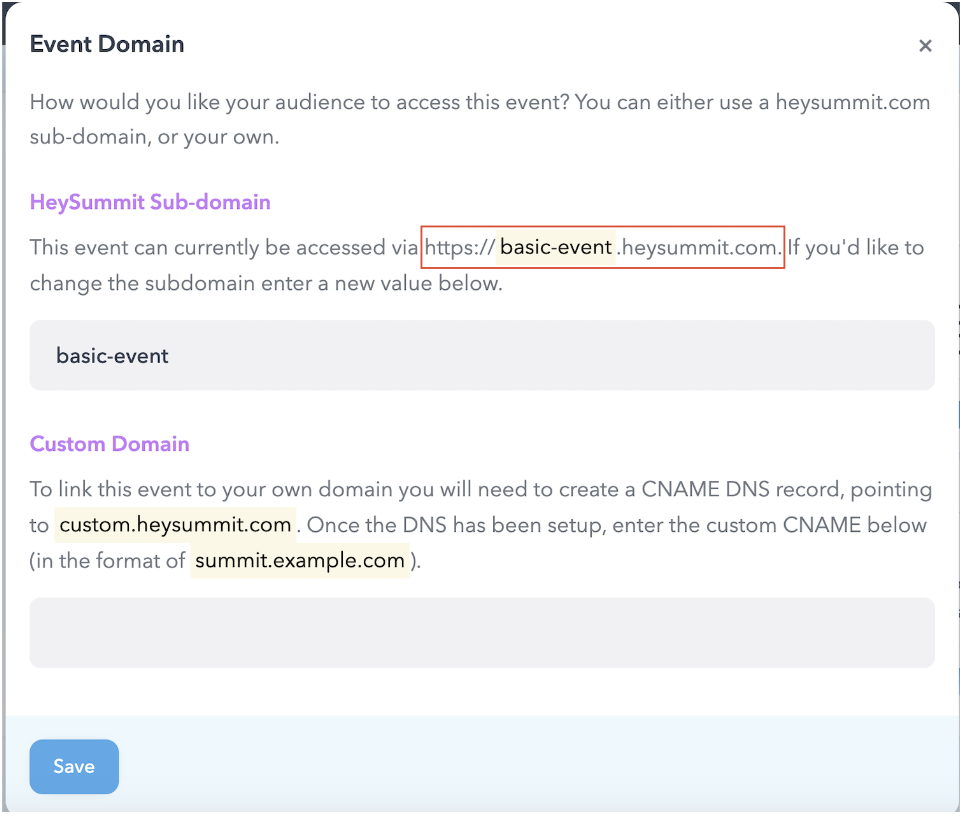Image resolution: width=960 pixels, height=816 pixels.
Task: Click the summit.example.com example text
Action: tap(299, 560)
